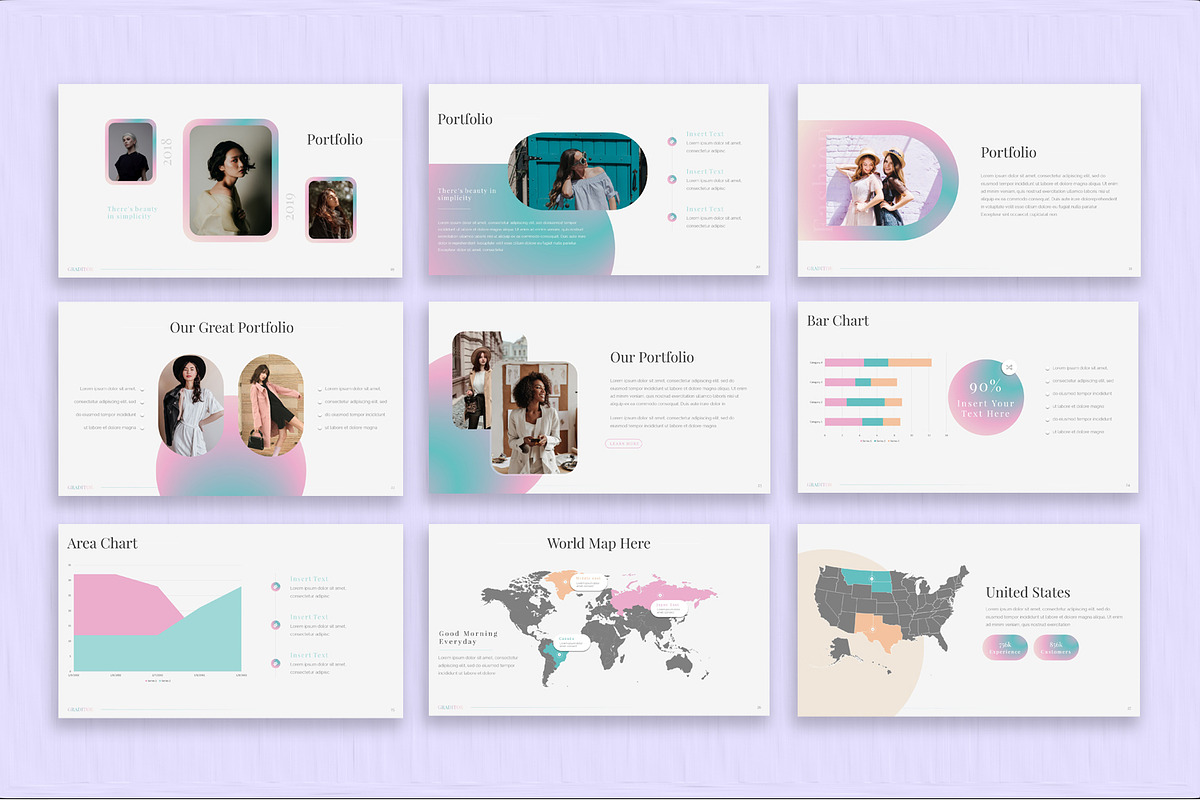Click the Greenland map pin marker
The height and width of the screenshot is (800, 1200).
point(563,582)
